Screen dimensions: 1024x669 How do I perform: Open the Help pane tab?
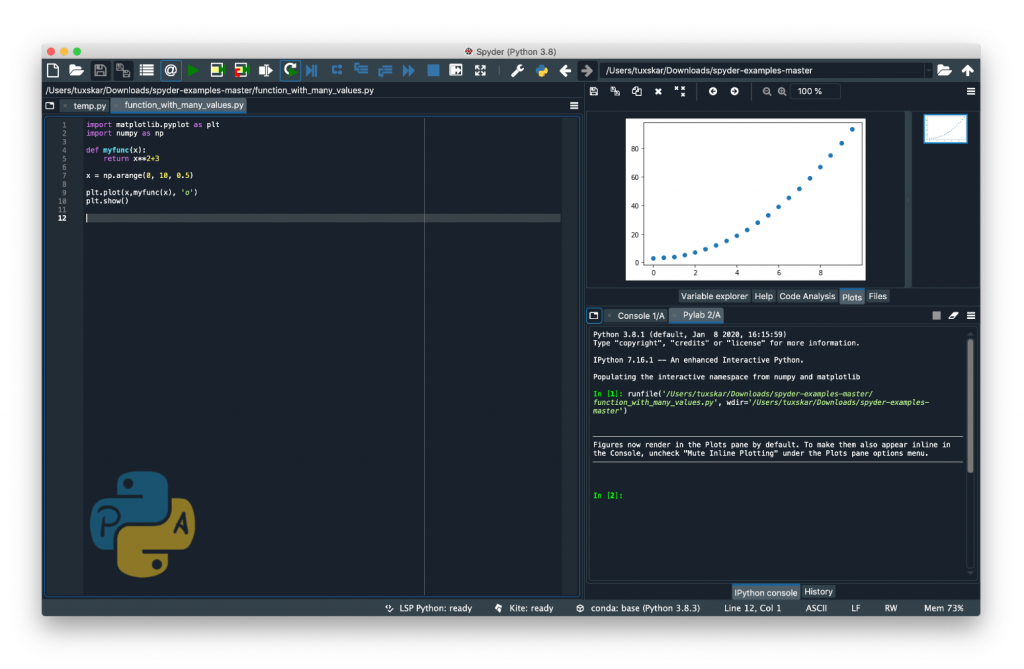coord(763,296)
